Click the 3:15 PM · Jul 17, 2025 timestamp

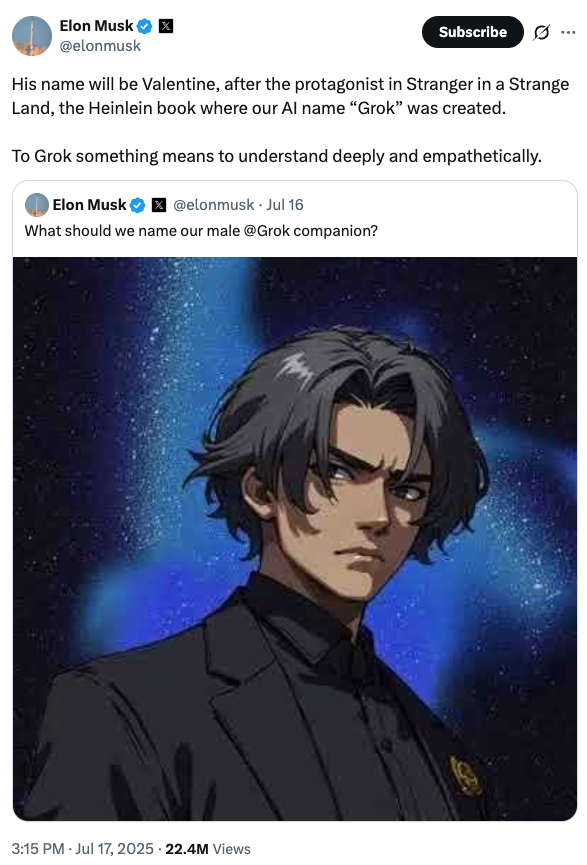82,848
